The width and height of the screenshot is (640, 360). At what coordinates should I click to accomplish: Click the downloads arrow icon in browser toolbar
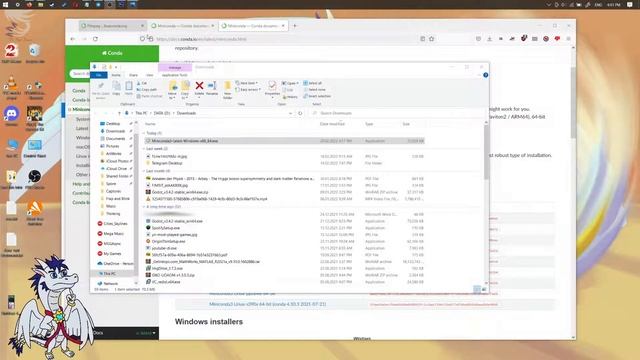click(489, 39)
